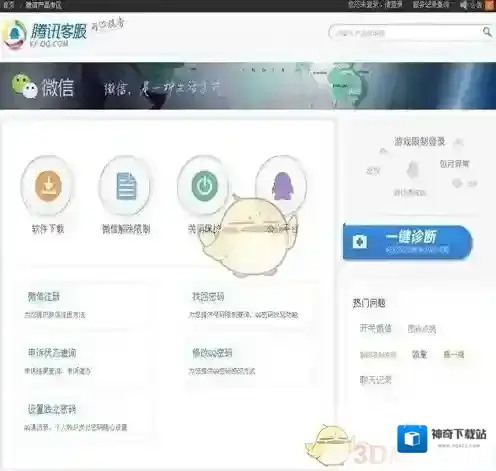Click the 游戏限制登录 tag
This screenshot has height=471, width=496.
[x=420, y=142]
